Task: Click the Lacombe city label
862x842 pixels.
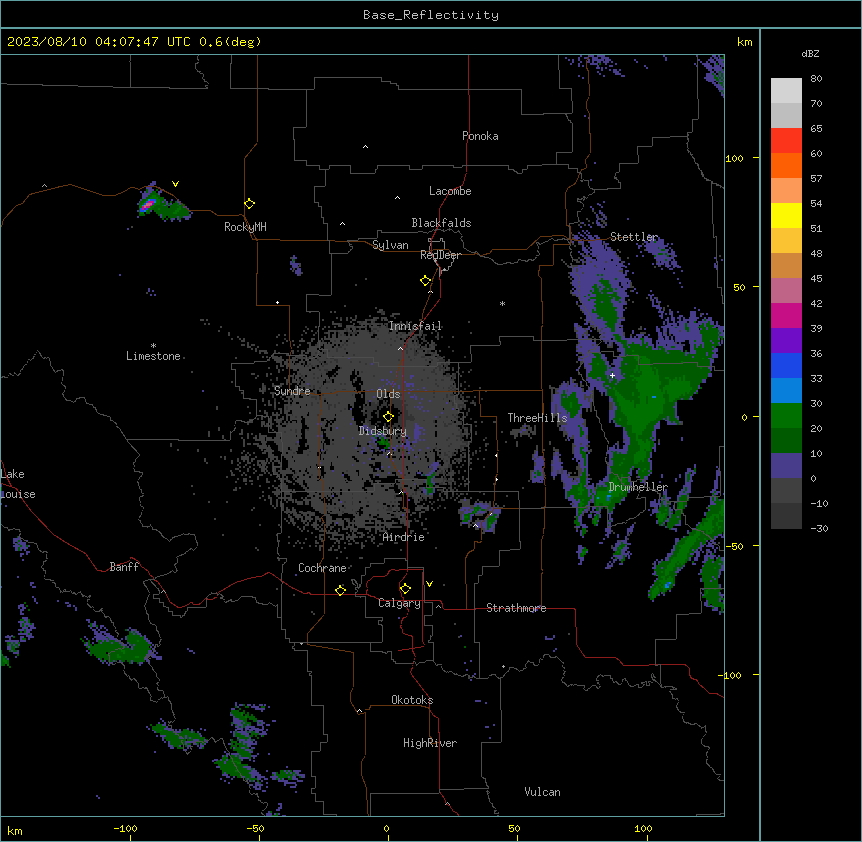Action: 450,191
